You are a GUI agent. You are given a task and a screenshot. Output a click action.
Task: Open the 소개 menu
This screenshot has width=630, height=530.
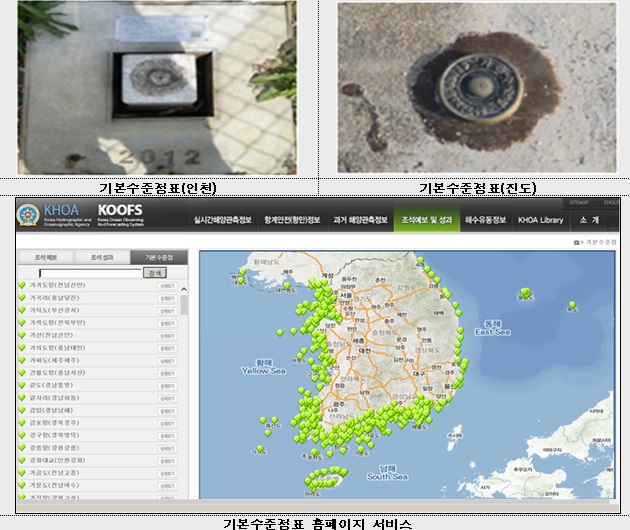click(x=589, y=220)
